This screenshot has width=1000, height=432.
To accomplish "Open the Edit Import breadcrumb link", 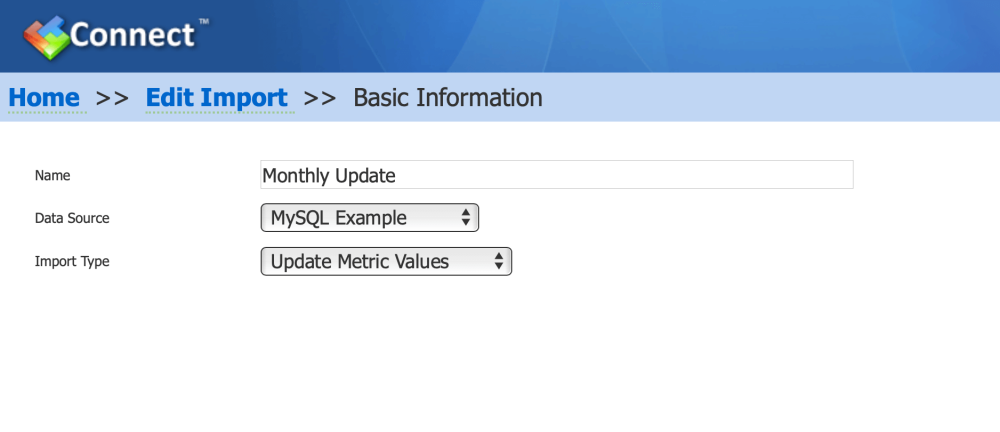I will pyautogui.click(x=217, y=98).
